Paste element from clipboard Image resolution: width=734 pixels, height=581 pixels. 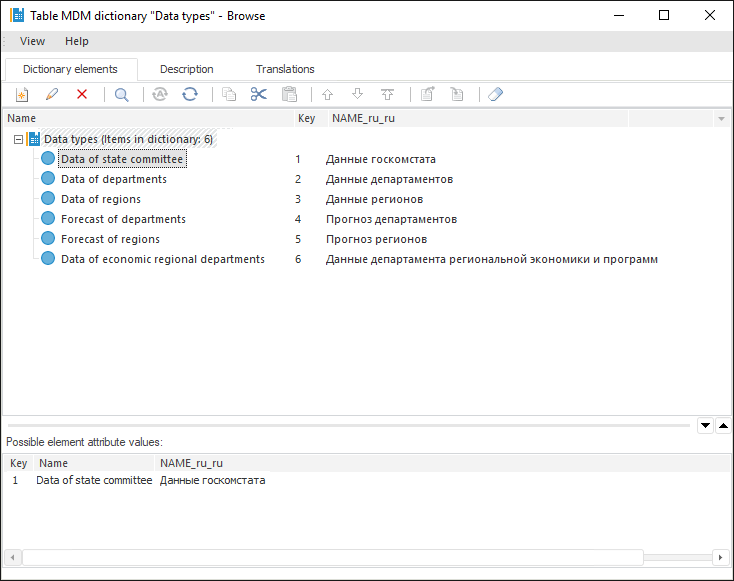coord(289,95)
